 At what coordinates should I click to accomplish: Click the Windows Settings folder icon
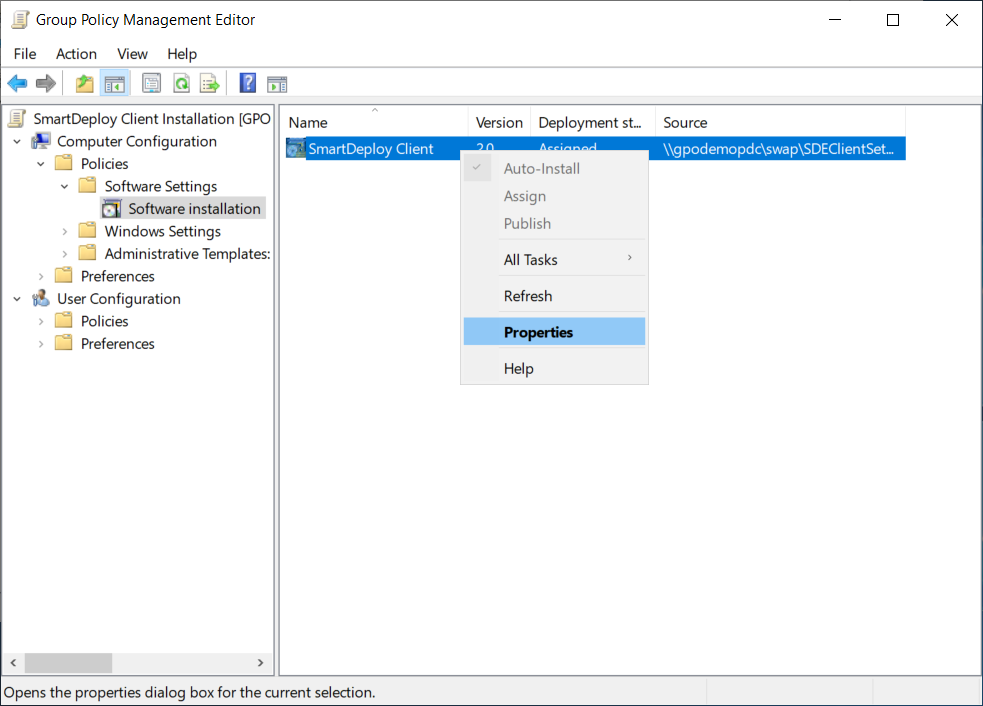point(88,231)
